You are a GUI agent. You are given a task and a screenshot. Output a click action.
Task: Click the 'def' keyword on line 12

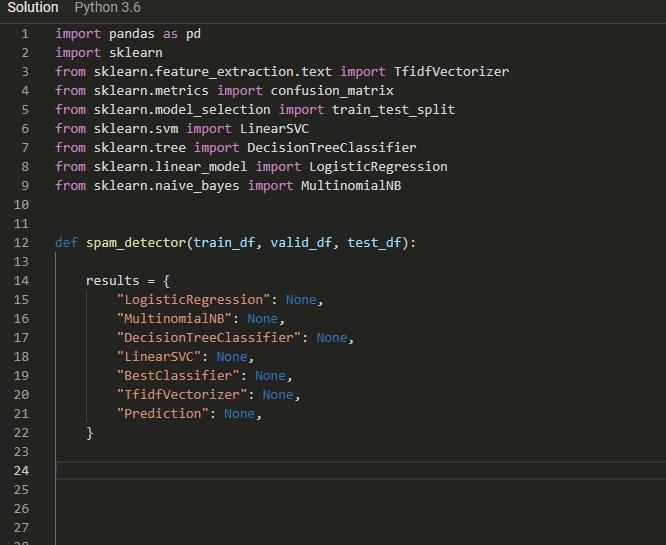click(67, 243)
